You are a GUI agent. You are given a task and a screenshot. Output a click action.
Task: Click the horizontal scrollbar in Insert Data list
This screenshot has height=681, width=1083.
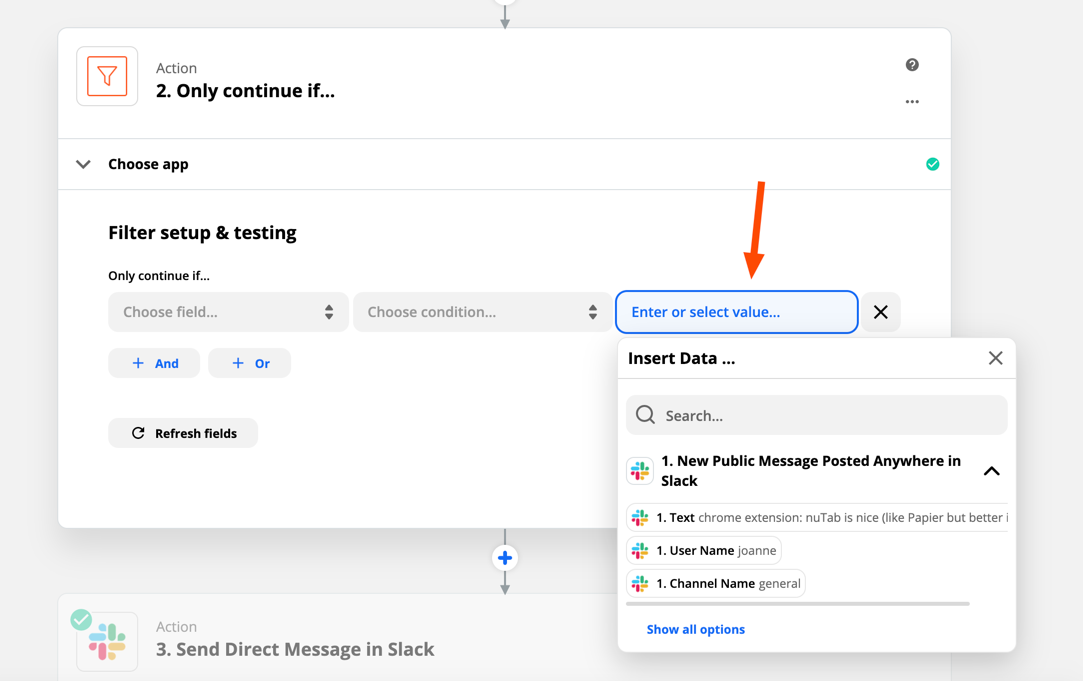tap(798, 604)
